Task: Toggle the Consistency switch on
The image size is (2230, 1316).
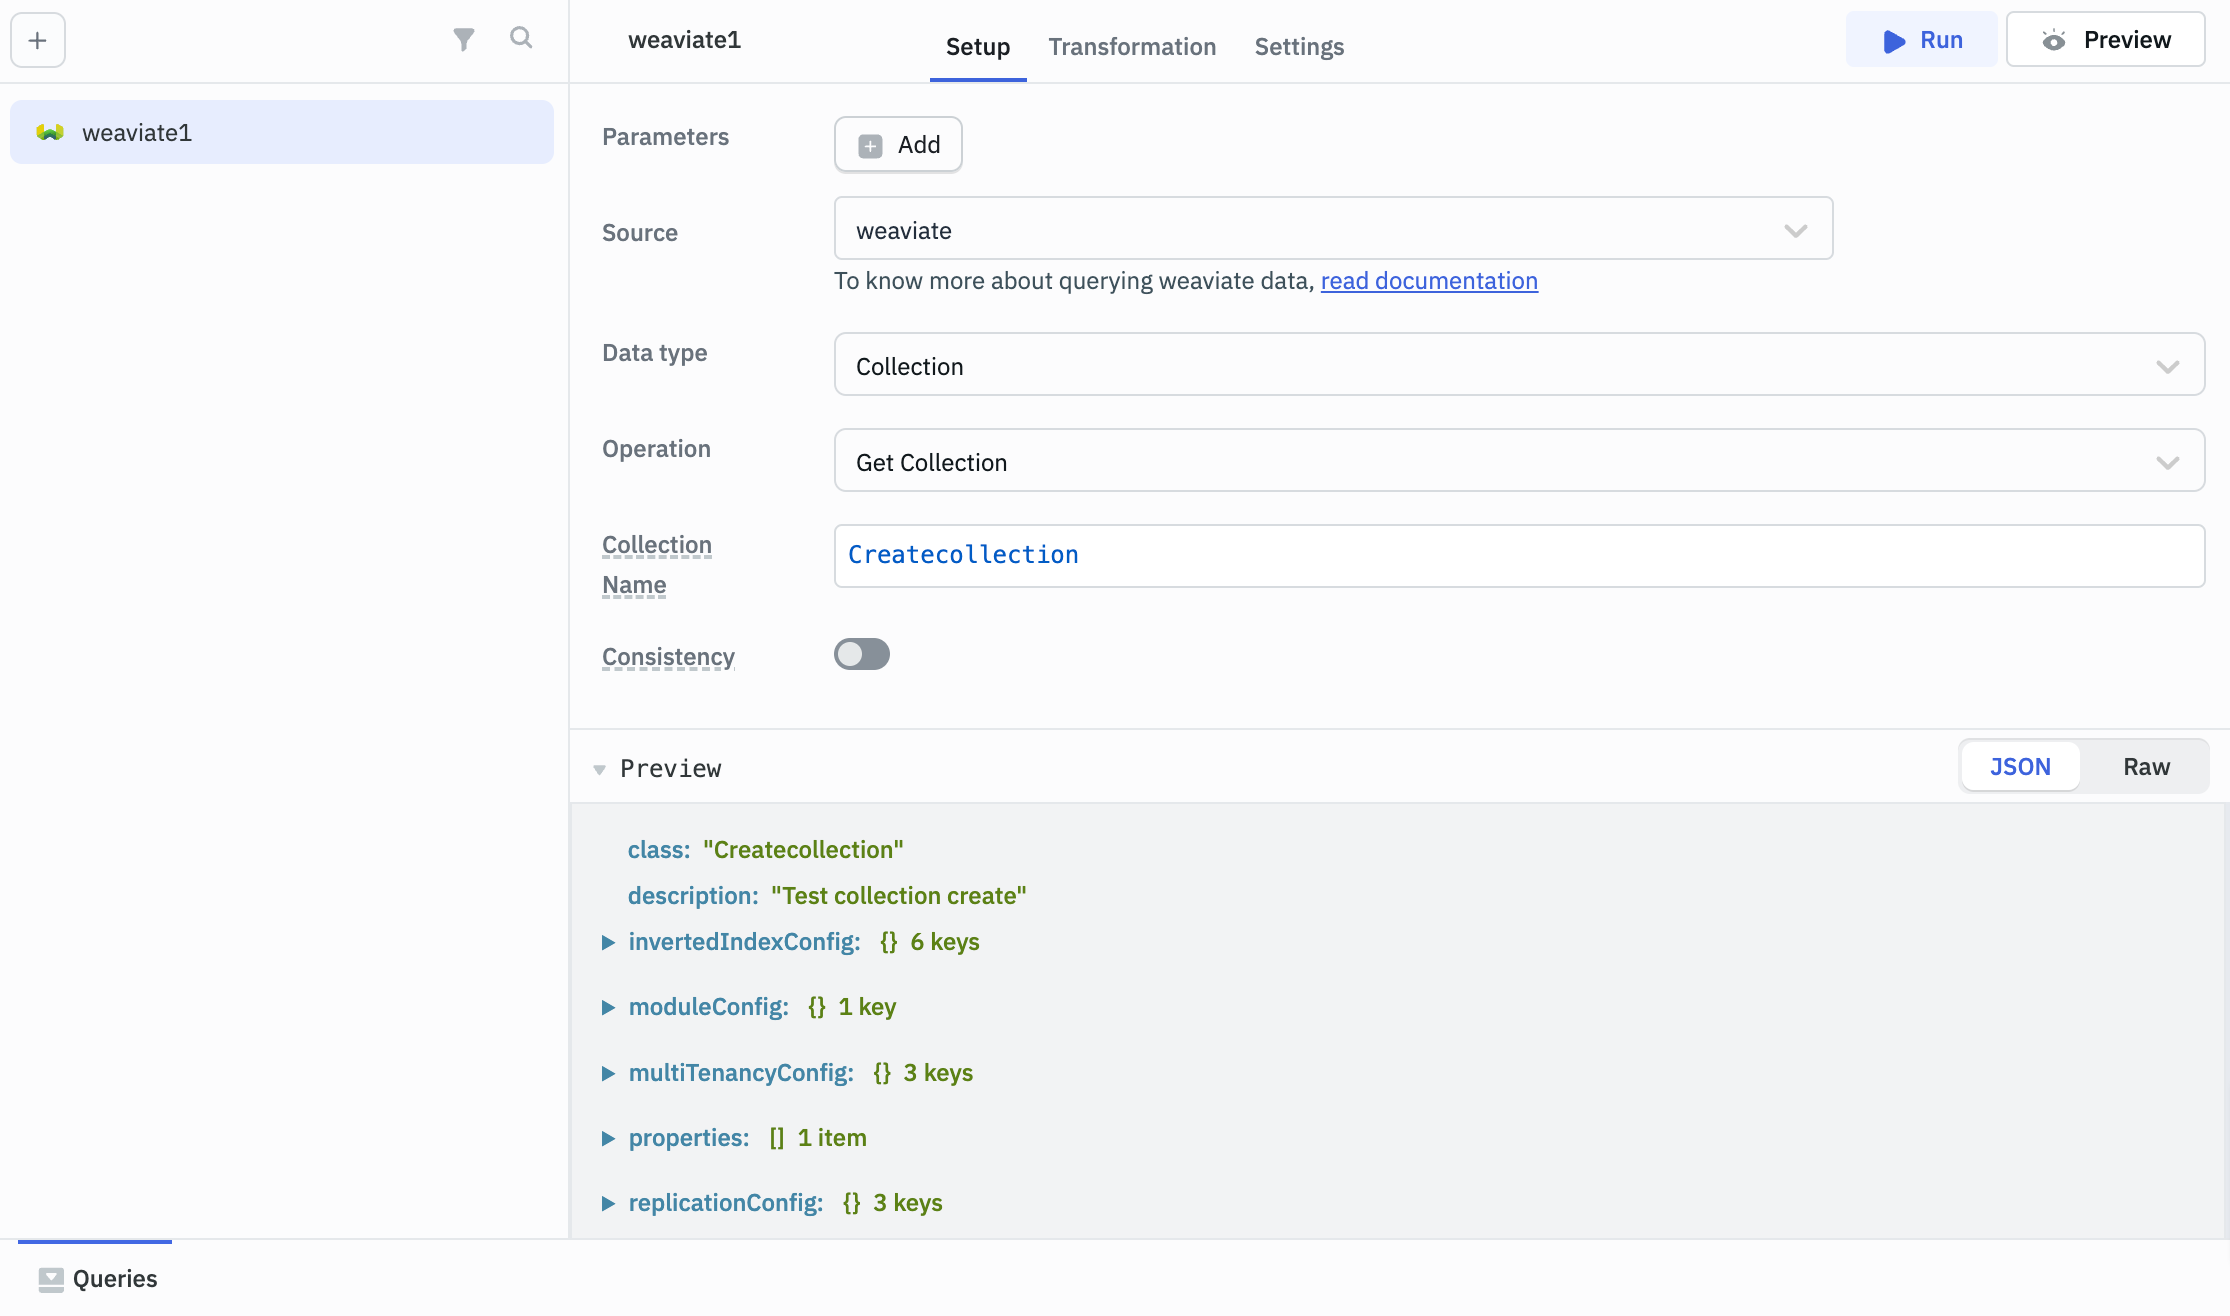Action: tap(861, 654)
